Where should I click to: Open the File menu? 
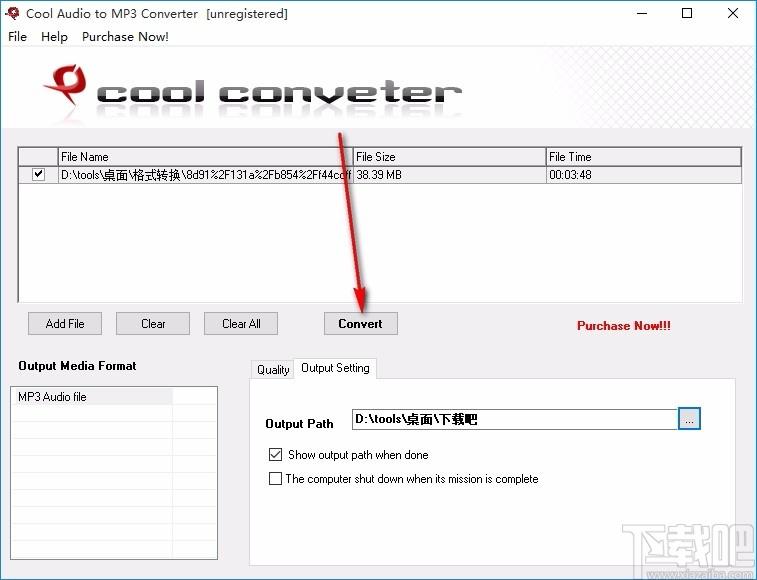coord(17,37)
